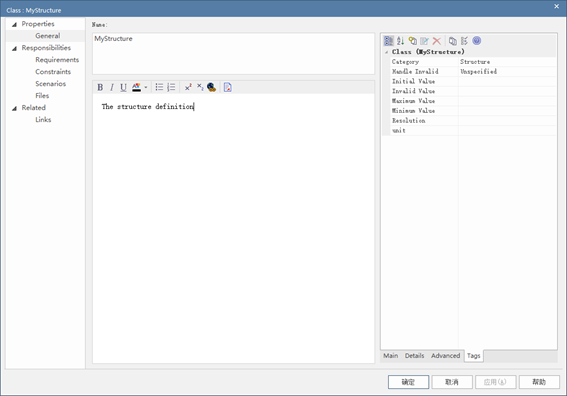The image size is (567, 396).
Task: Apply superscript formatting to notes text
Action: pos(188,87)
